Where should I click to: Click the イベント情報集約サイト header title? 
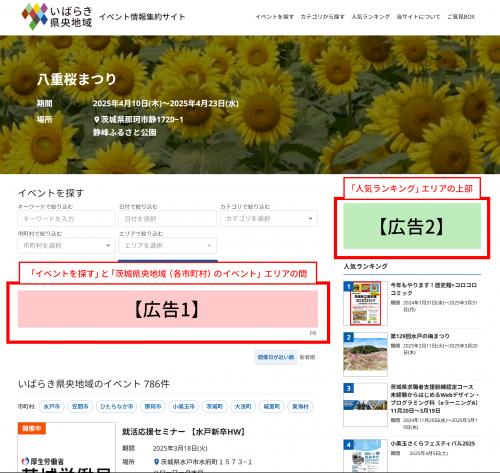(142, 17)
